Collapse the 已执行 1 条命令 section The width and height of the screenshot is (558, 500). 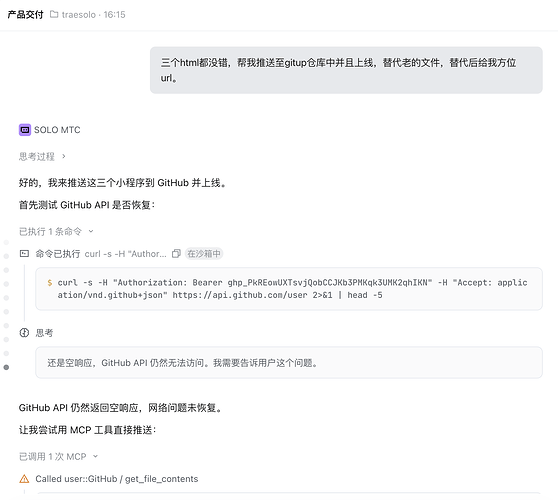click(91, 231)
